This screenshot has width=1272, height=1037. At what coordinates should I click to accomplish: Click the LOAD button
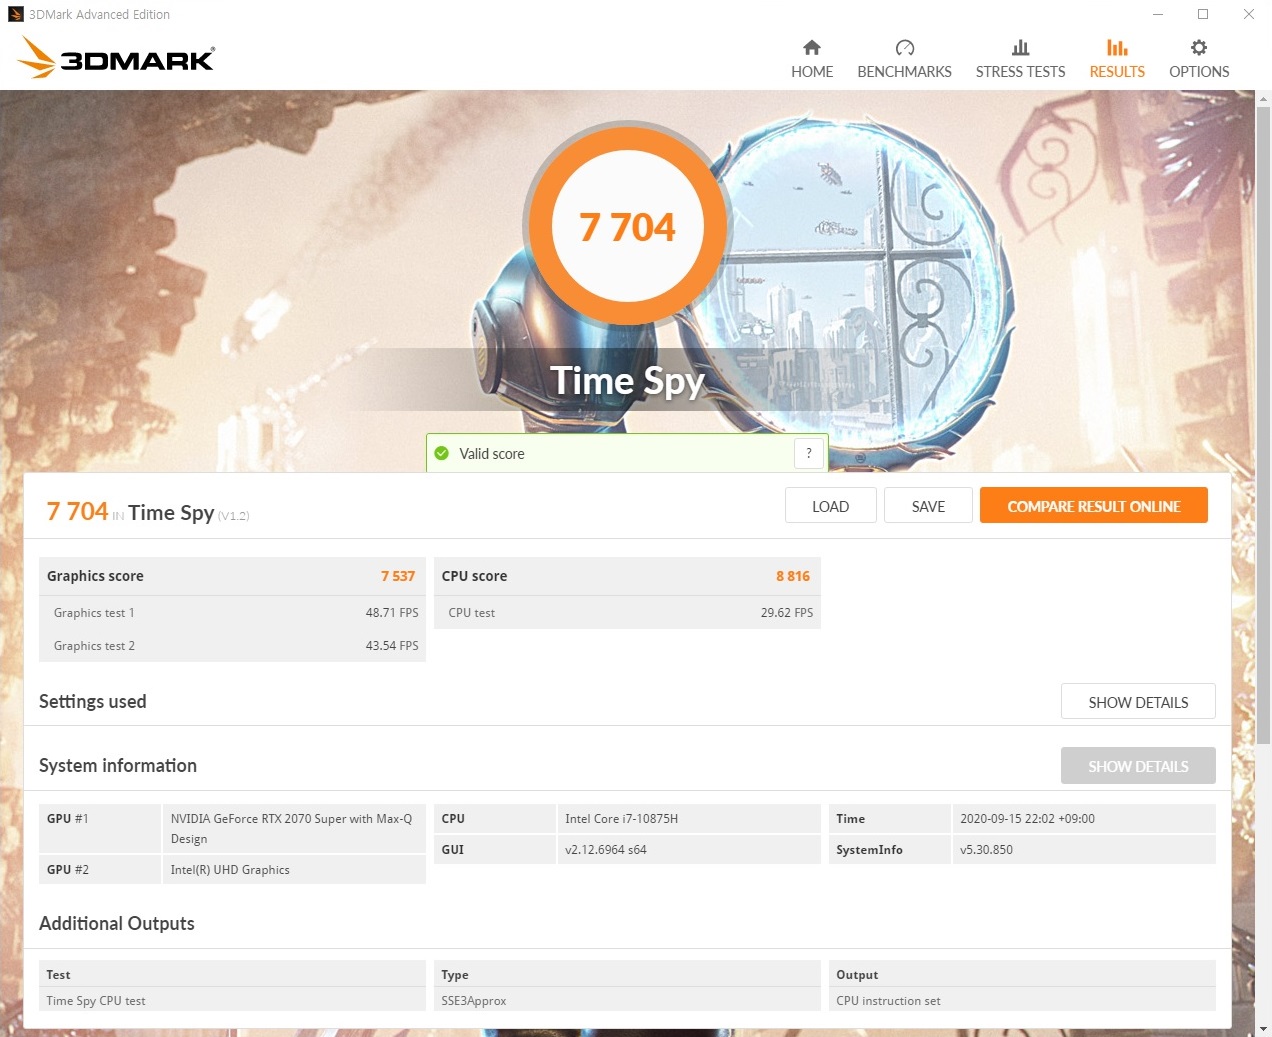[x=831, y=506]
